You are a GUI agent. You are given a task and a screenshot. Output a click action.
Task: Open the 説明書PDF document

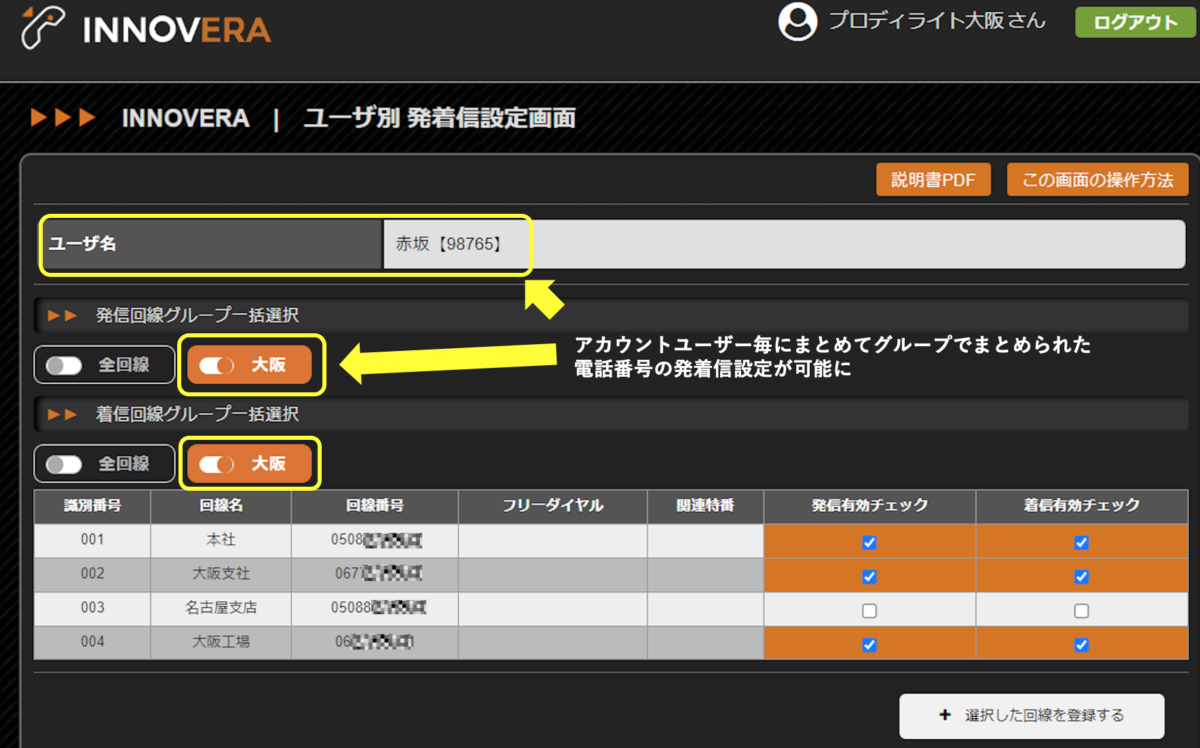click(x=933, y=179)
